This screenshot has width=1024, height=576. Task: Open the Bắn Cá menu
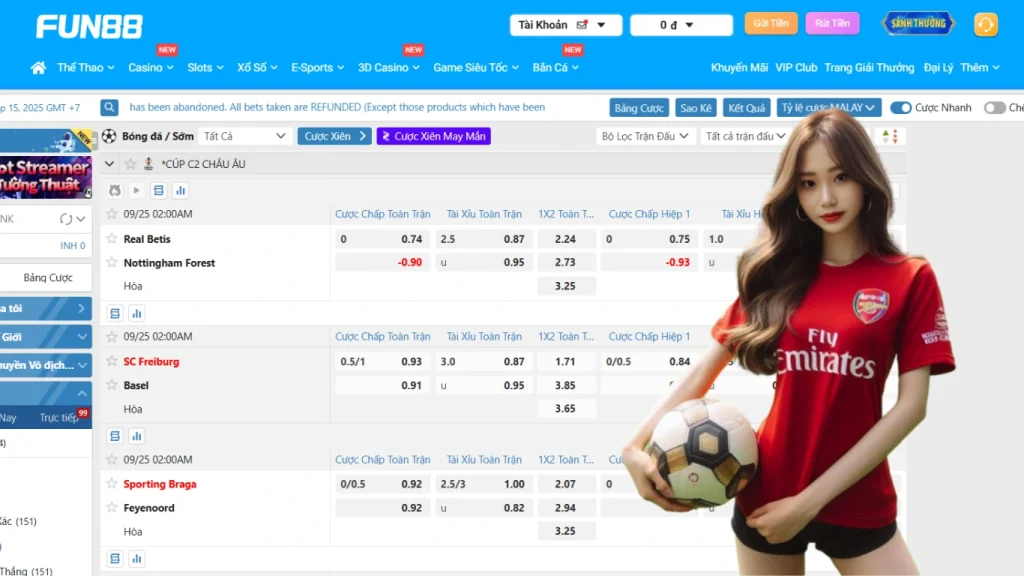(x=555, y=67)
